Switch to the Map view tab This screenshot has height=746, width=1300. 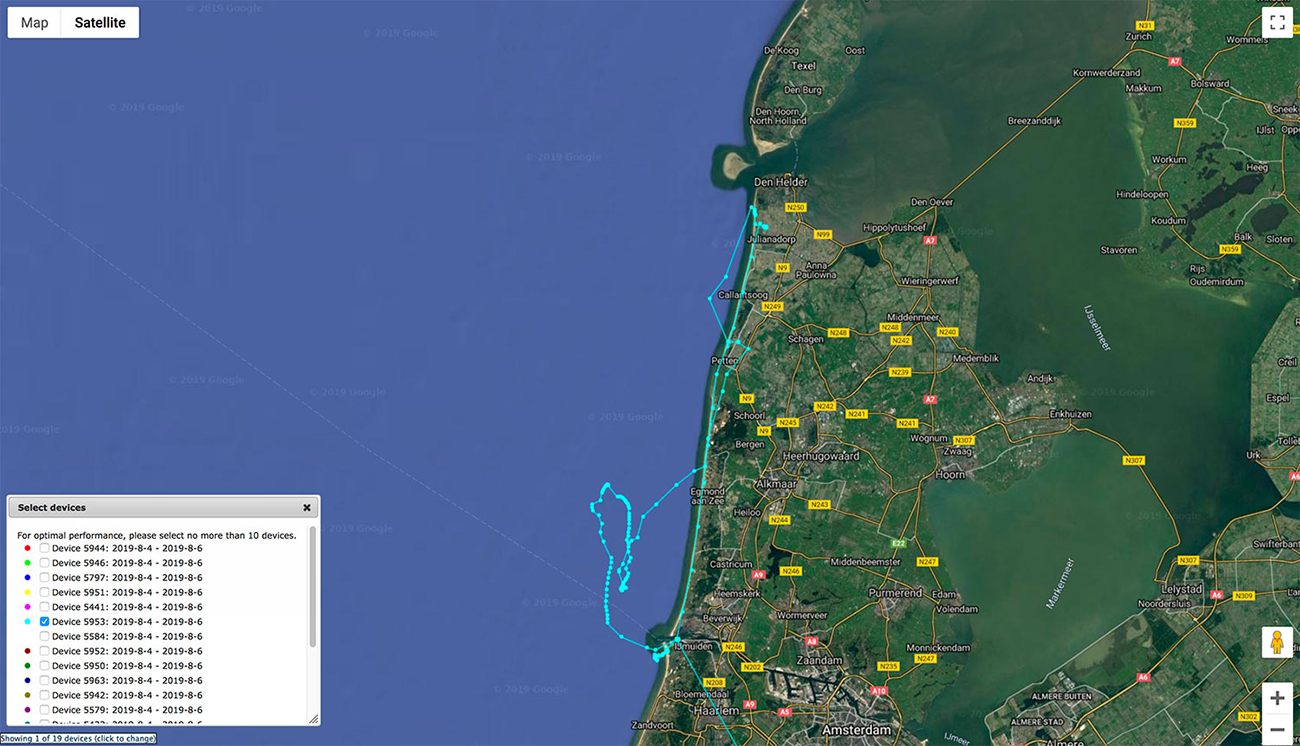(35, 23)
